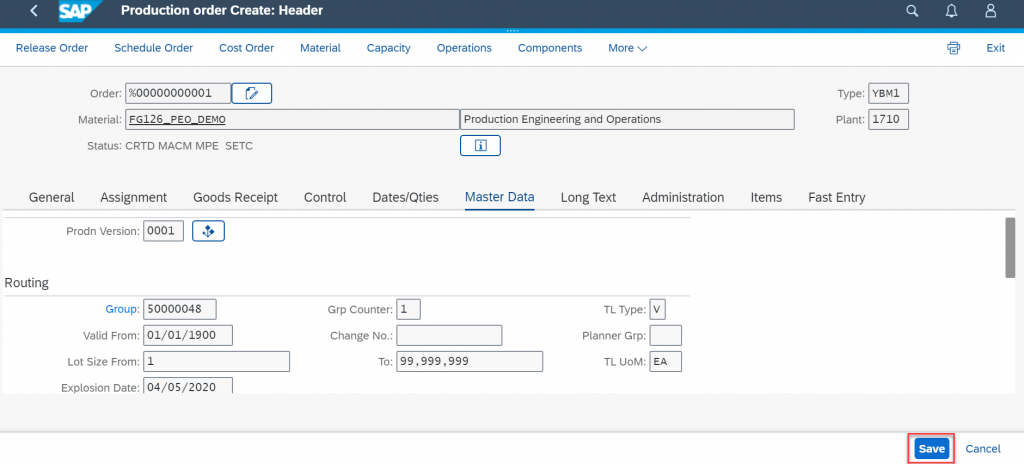Click the routing Group field 50000048
Viewport: 1024px width, 464px height.
coord(180,309)
